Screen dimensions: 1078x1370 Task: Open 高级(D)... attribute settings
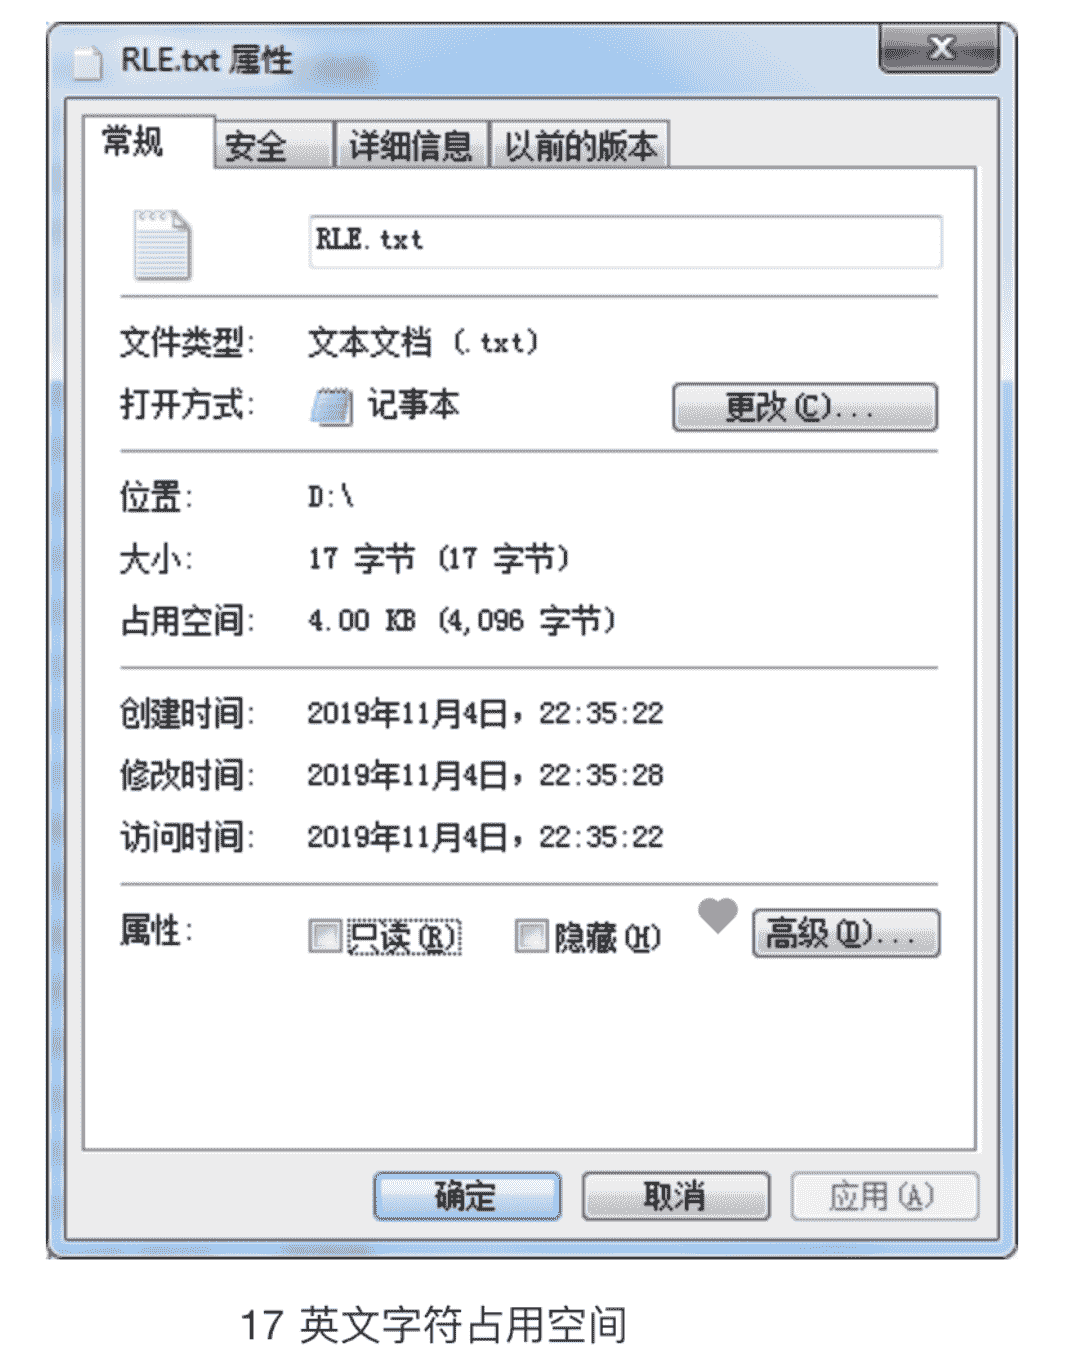pyautogui.click(x=846, y=933)
